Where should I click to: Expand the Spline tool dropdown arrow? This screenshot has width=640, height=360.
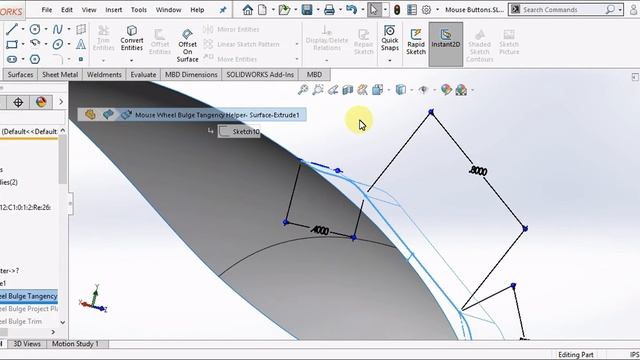point(69,29)
